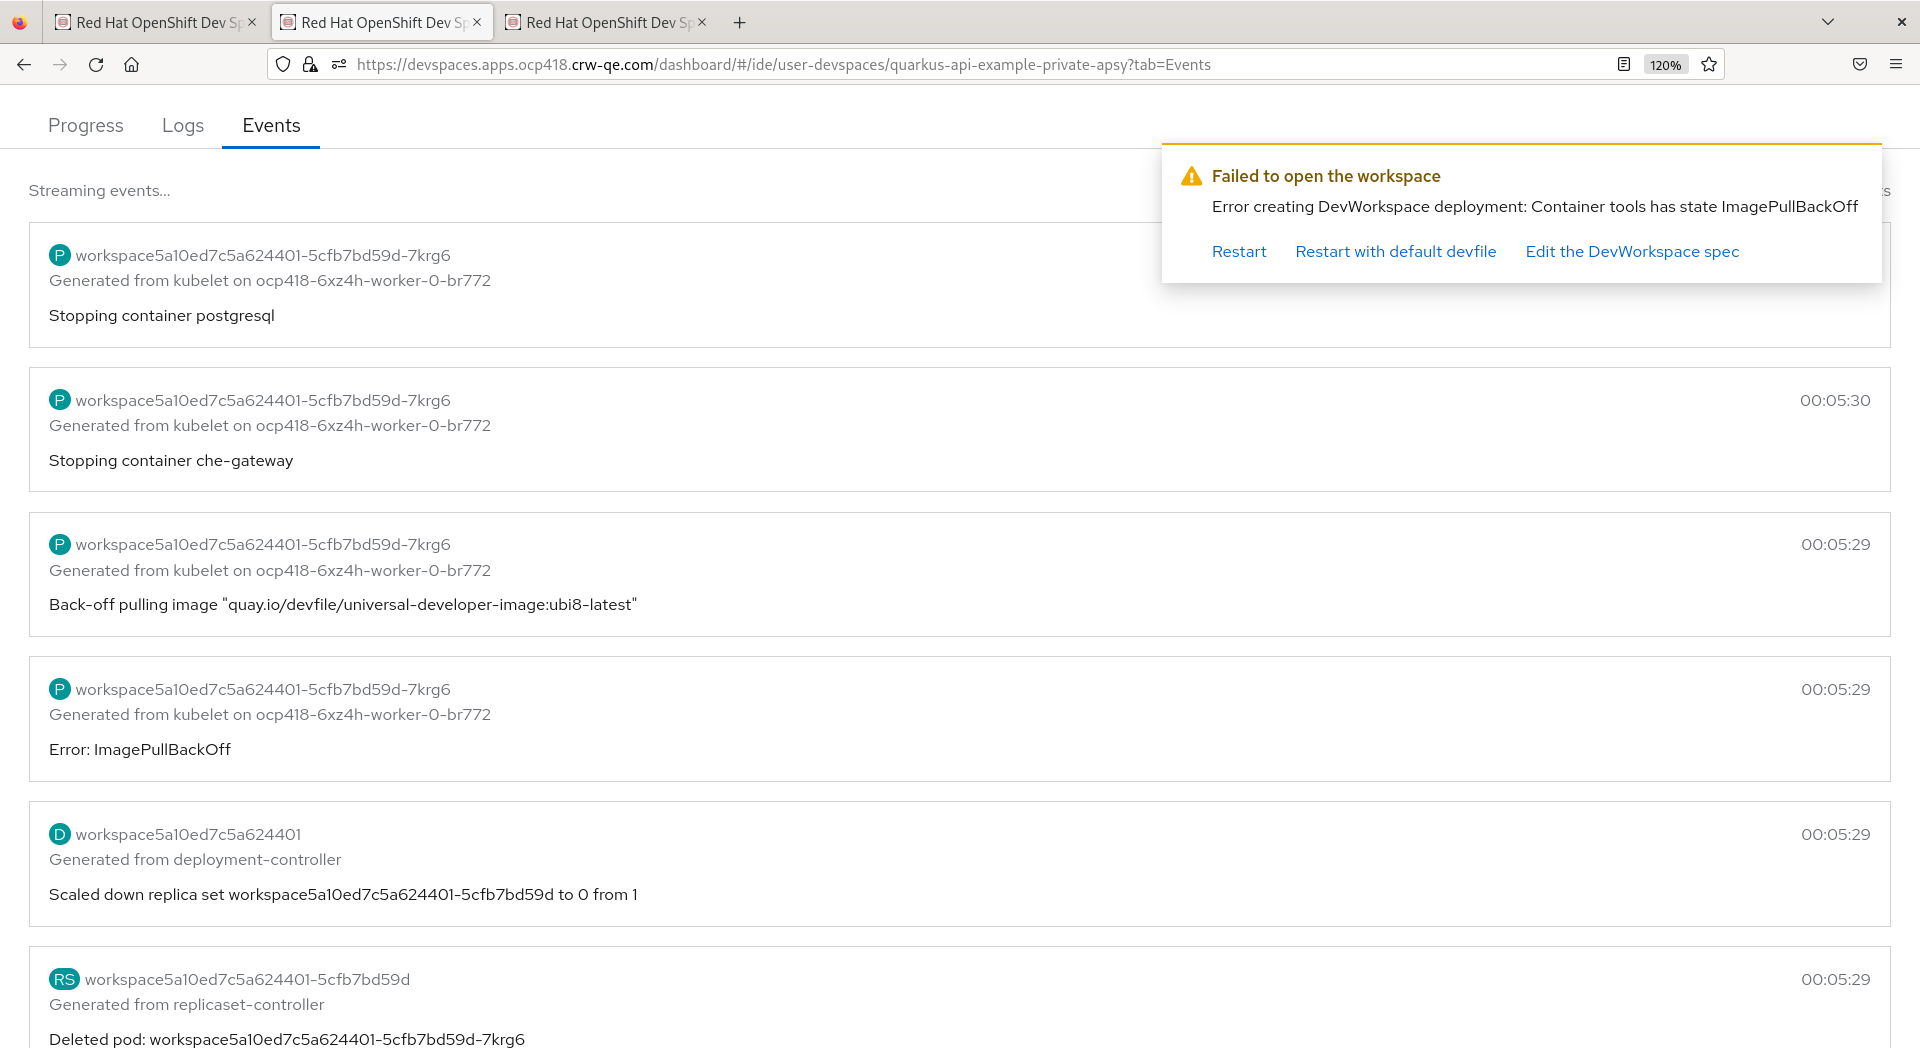This screenshot has width=1920, height=1048.
Task: Go to the browser home page
Action: coord(131,65)
